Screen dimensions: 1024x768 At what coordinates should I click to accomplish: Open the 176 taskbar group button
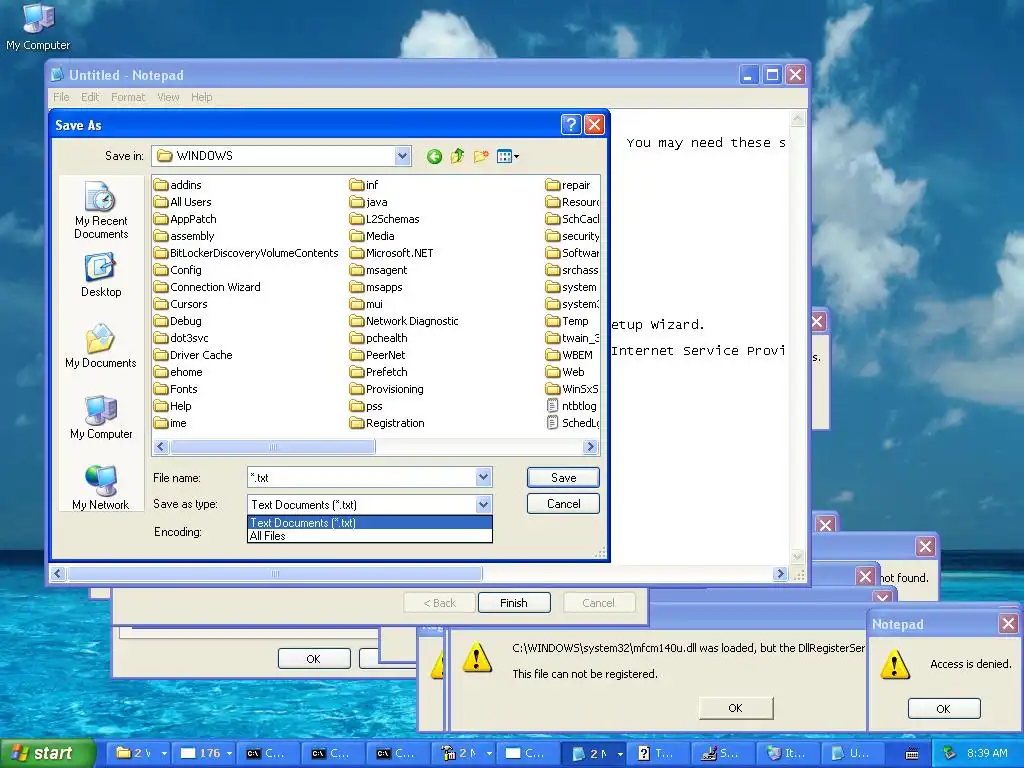pos(203,753)
